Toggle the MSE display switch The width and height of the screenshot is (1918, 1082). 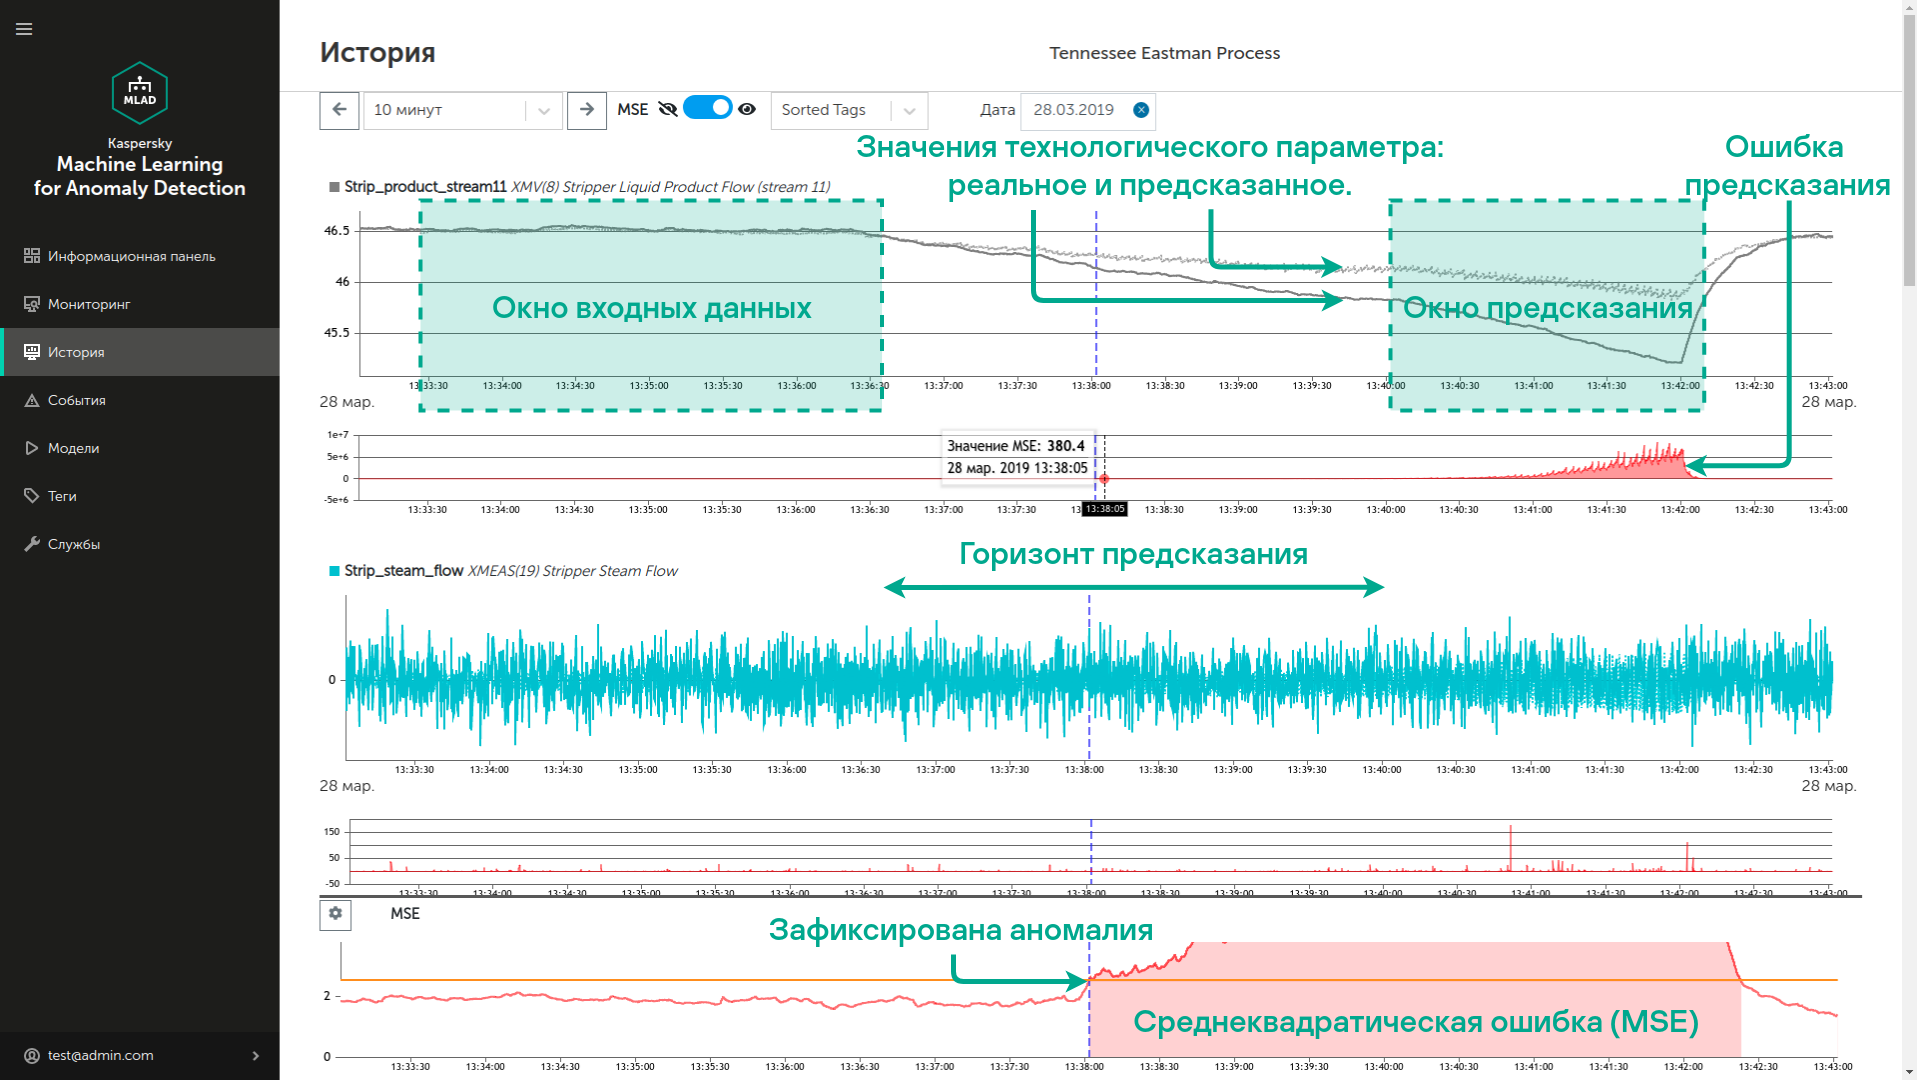click(708, 108)
